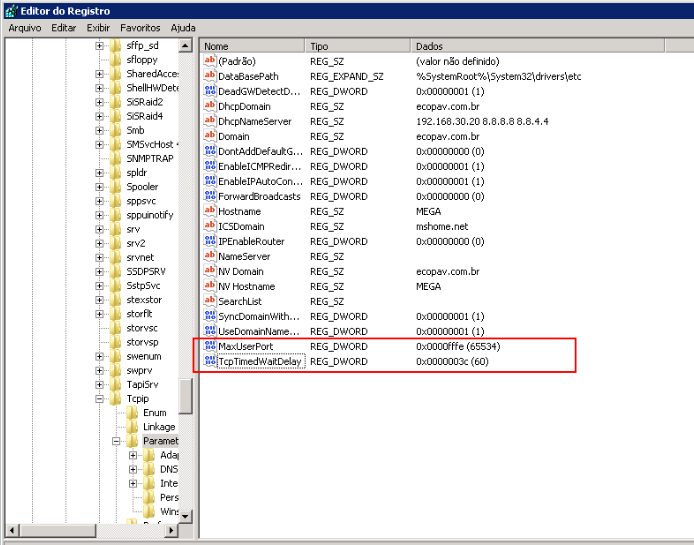The height and width of the screenshot is (545, 694).
Task: Open the Favoritos menu
Action: click(x=140, y=28)
